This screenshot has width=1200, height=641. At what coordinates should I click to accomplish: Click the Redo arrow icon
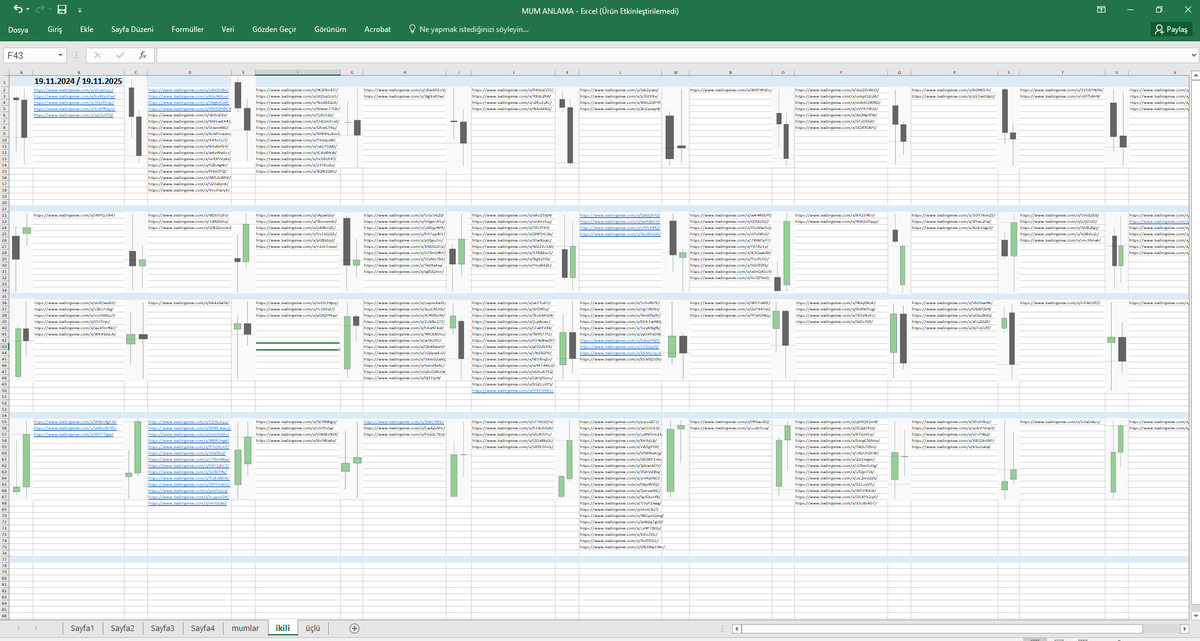pyautogui.click(x=40, y=9)
